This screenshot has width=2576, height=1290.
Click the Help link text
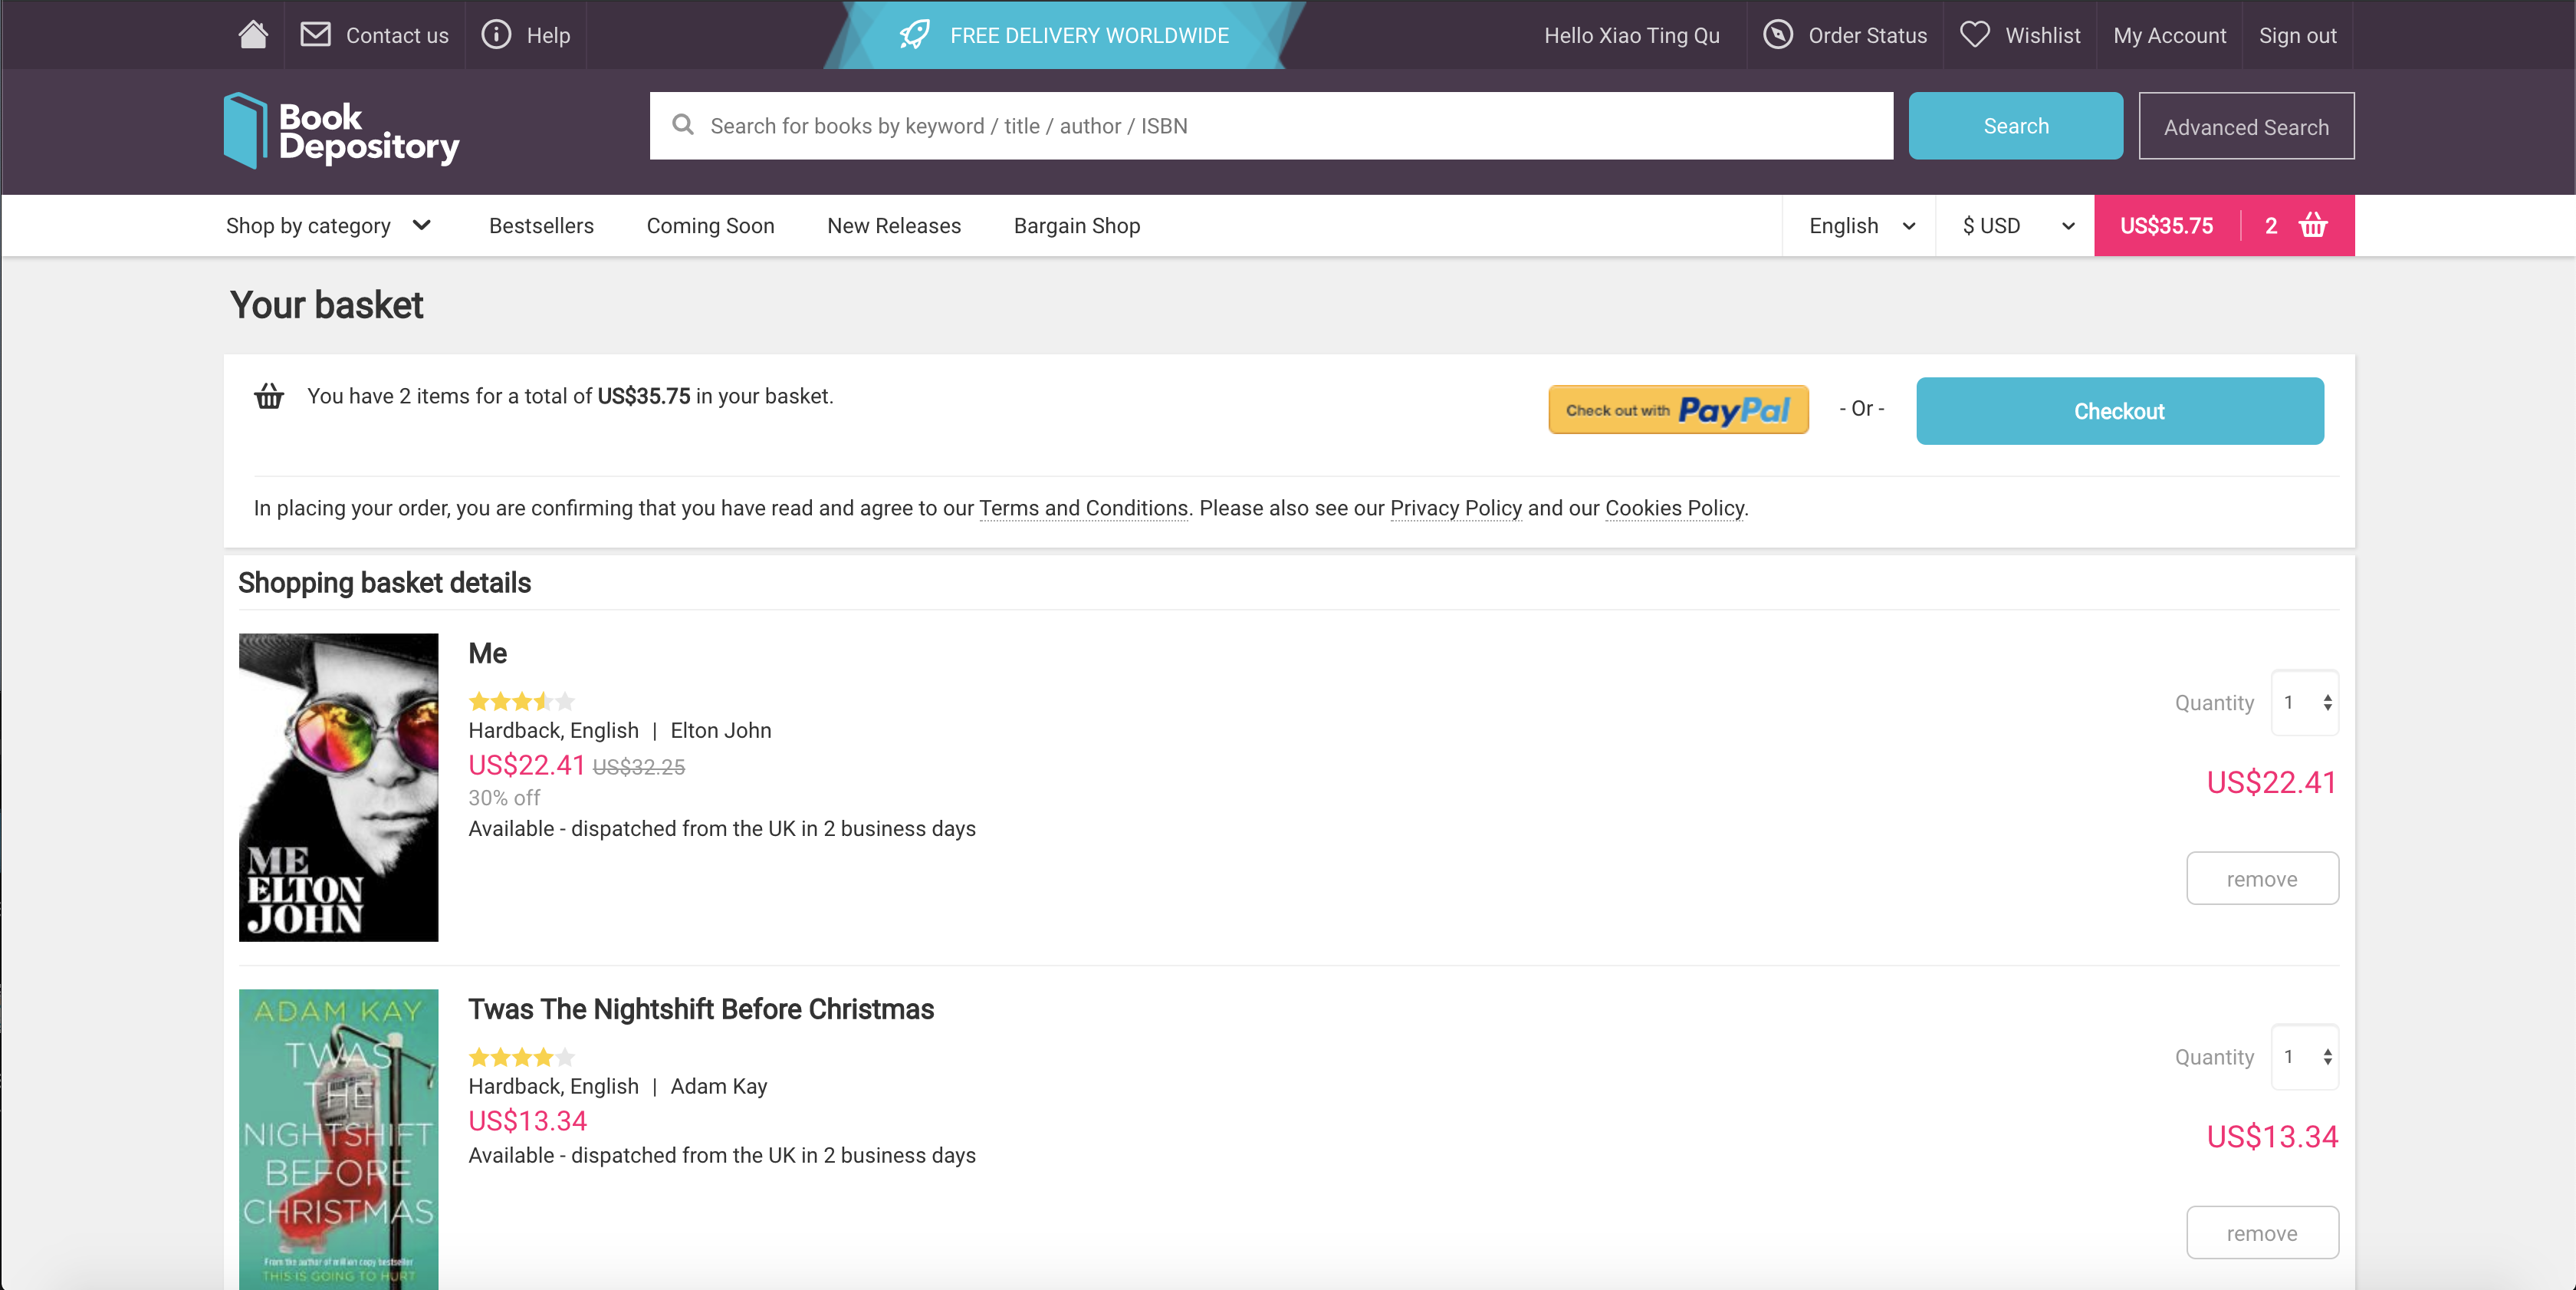coord(548,36)
